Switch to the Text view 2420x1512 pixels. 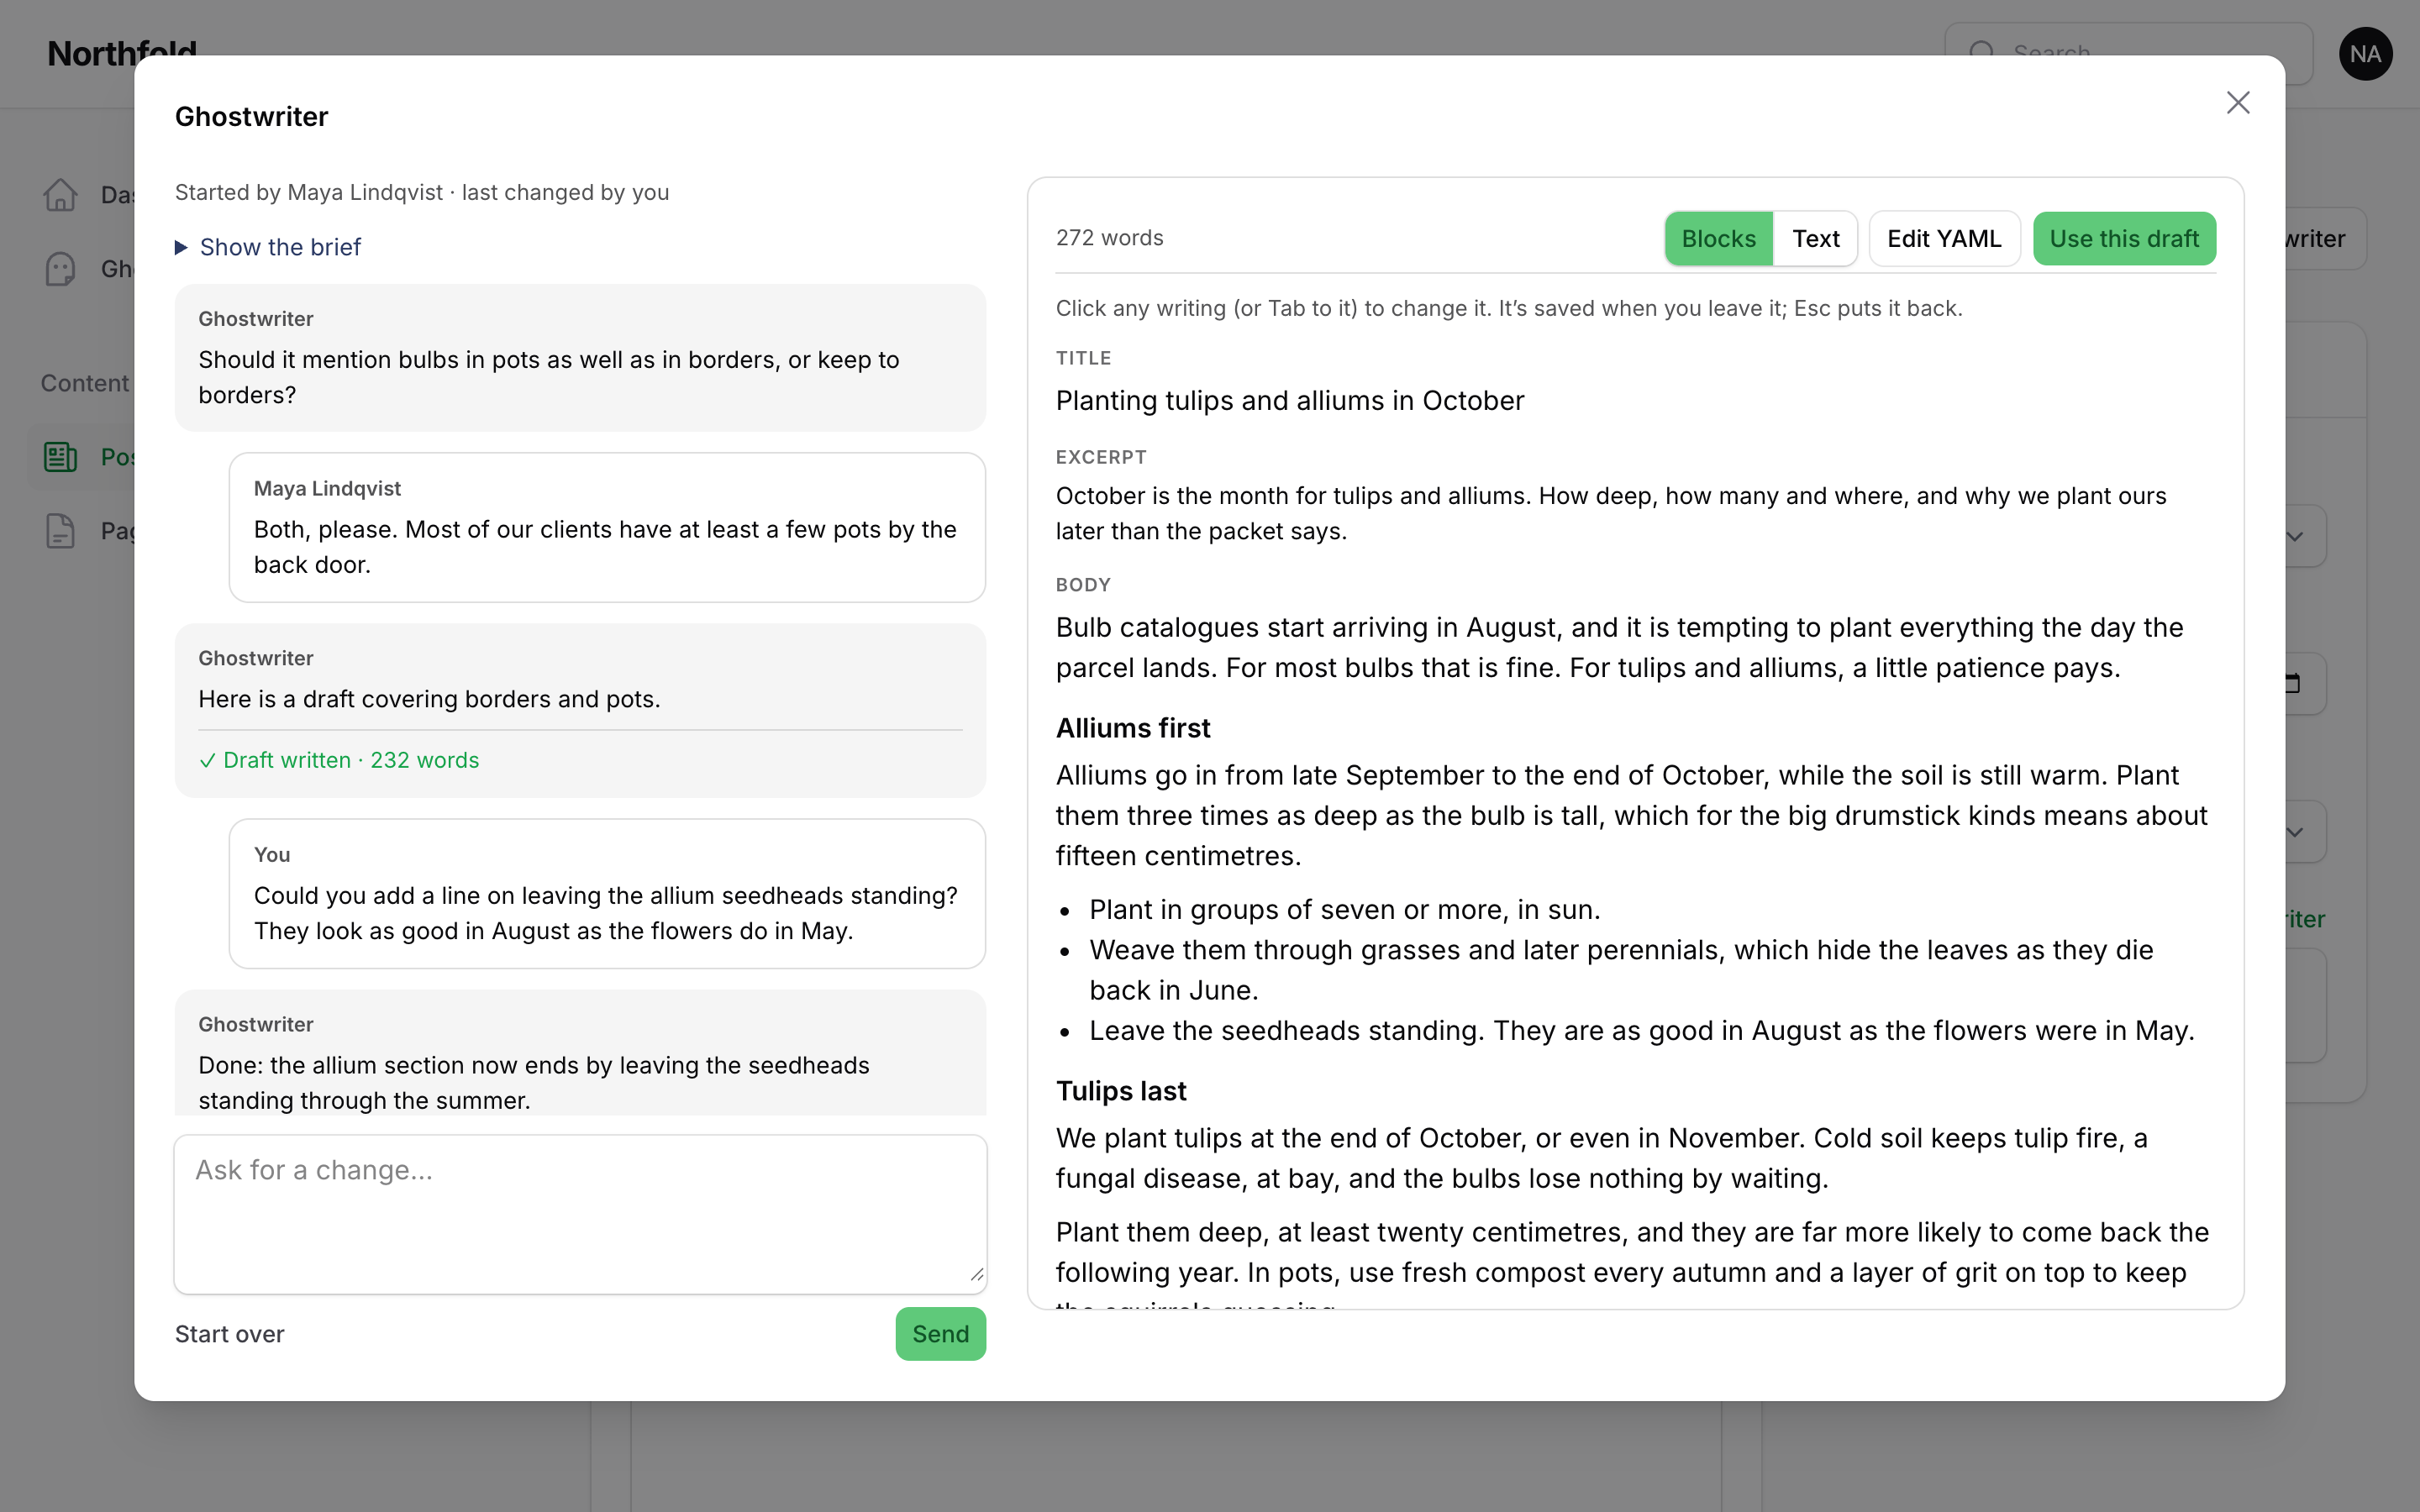tap(1815, 239)
